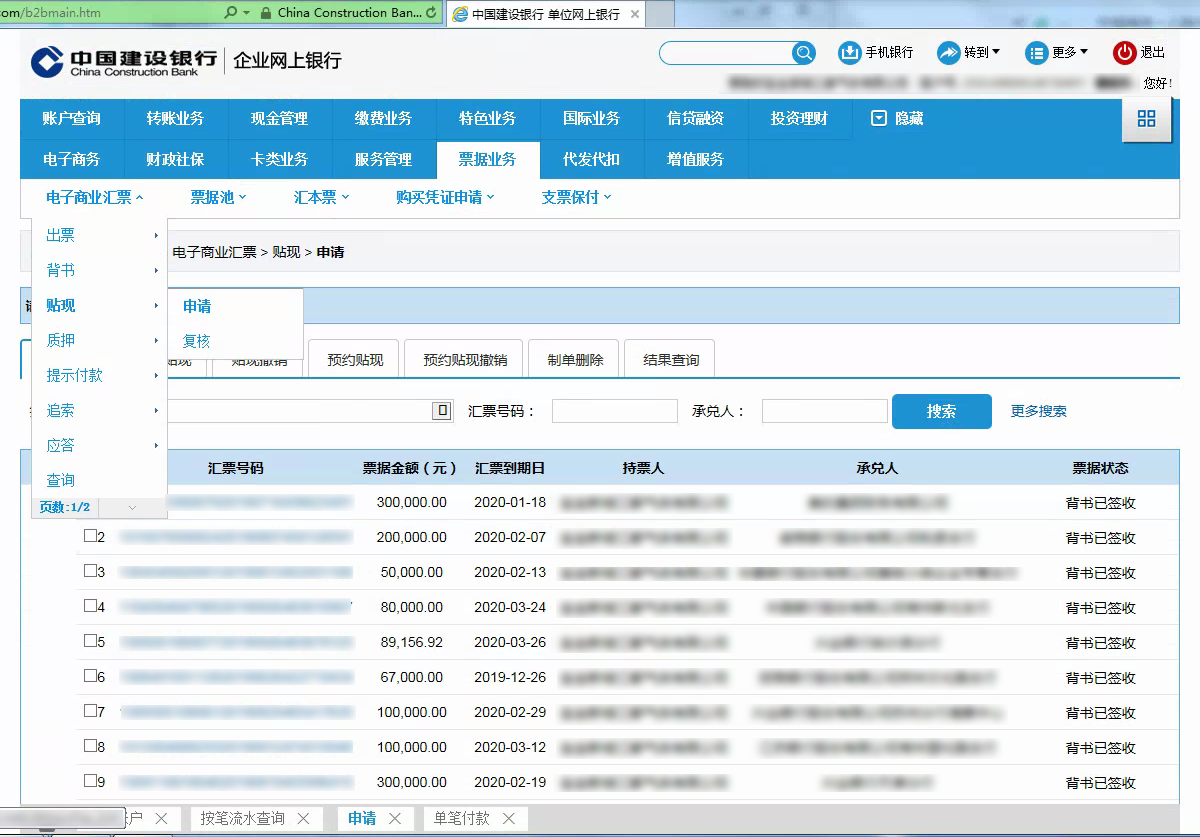Expand the 支票保付 dropdown

coord(576,198)
